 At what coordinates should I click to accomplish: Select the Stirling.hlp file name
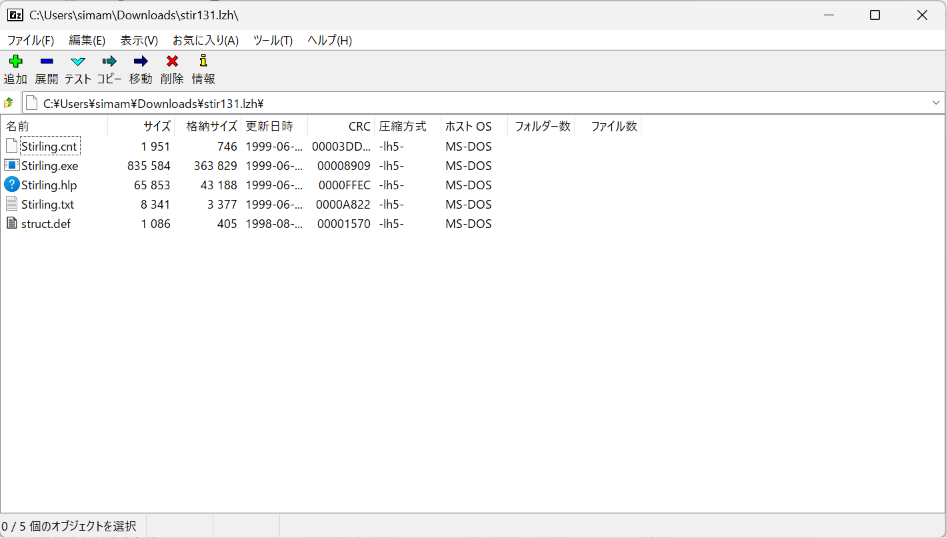49,185
